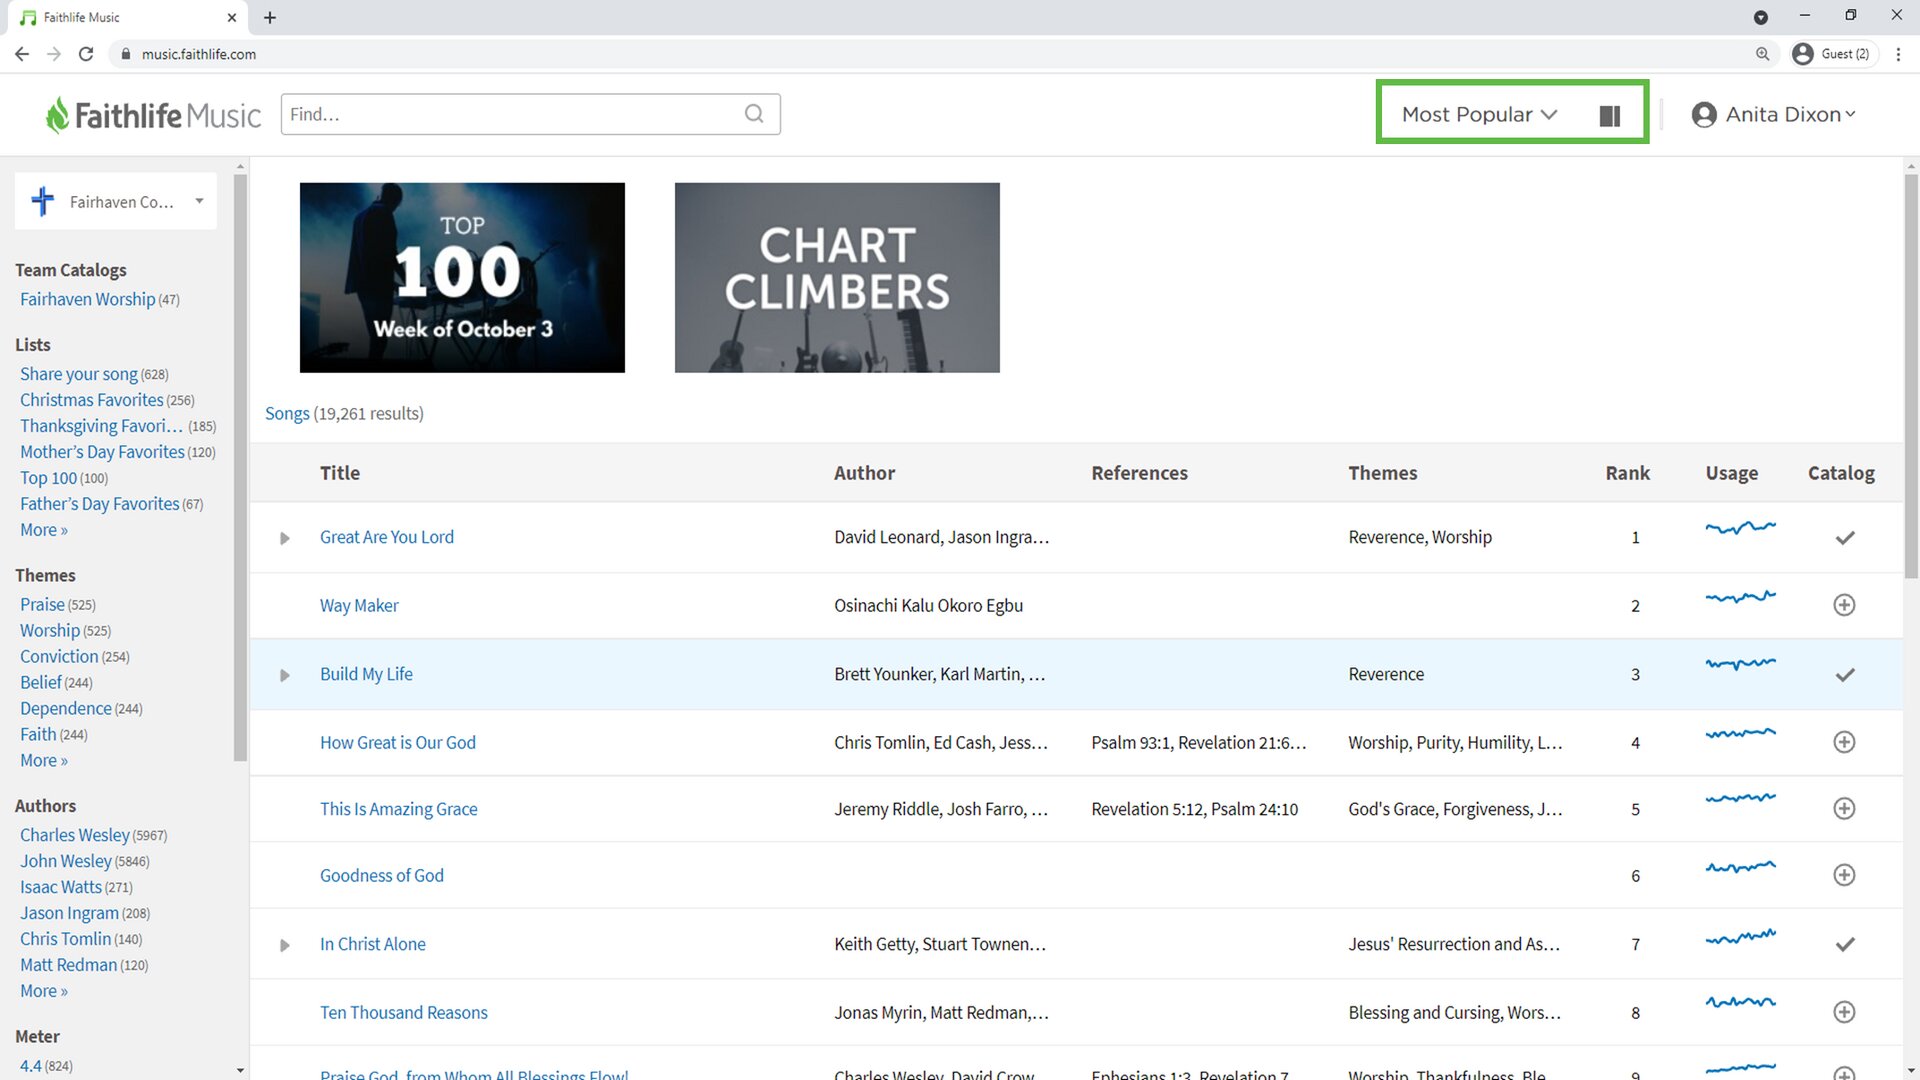Screen dimensions: 1920x1080
Task: Open Fairhaven Worship team catalog
Action: tap(88, 299)
